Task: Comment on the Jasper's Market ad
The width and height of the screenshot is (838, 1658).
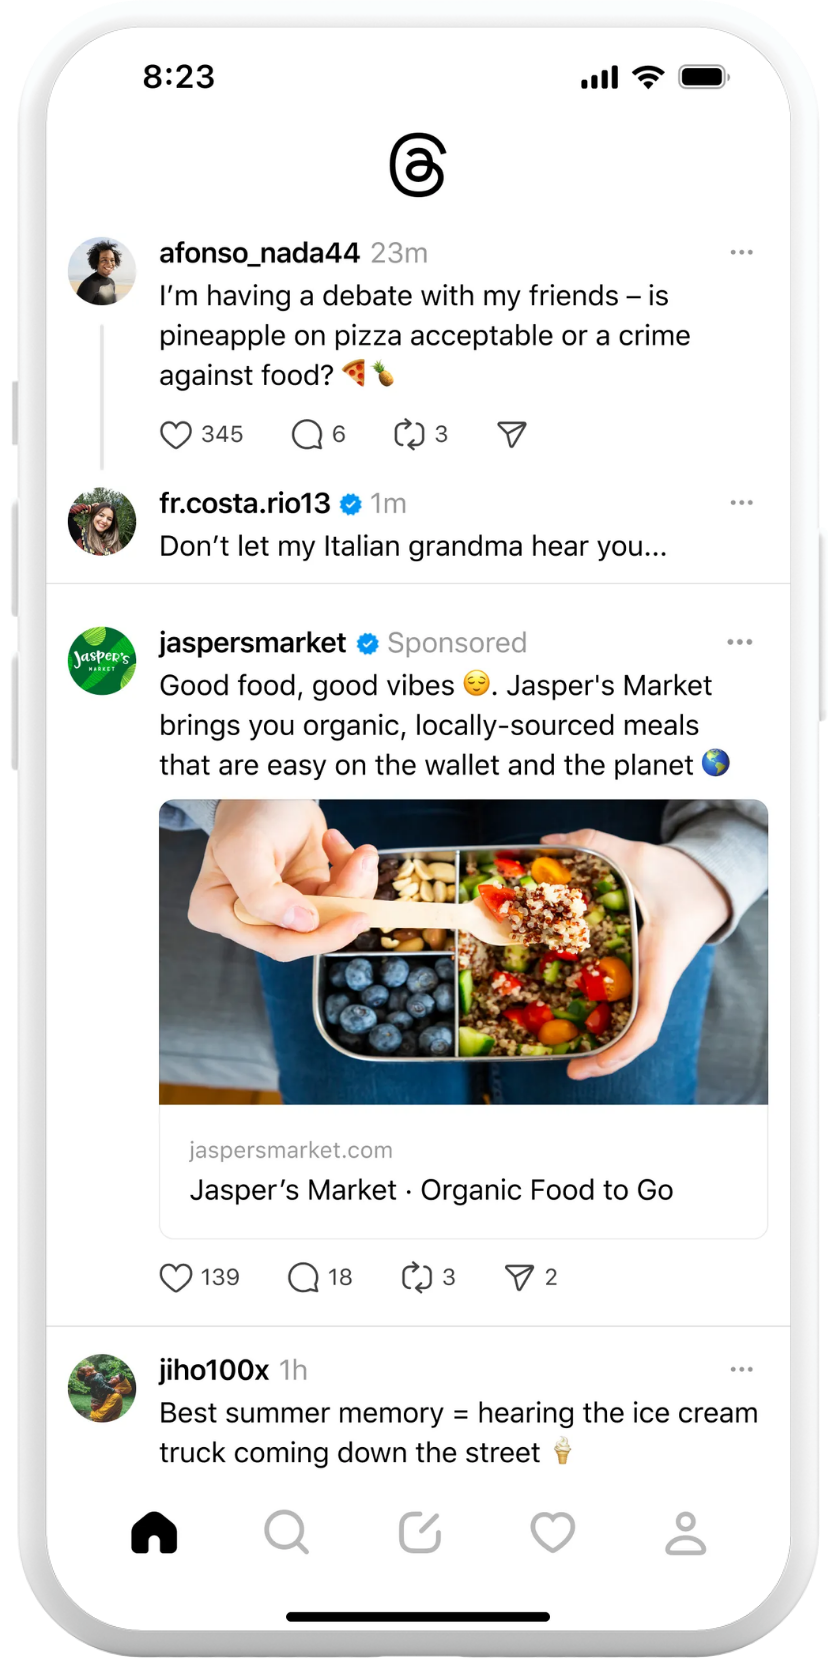Action: coord(303,1278)
